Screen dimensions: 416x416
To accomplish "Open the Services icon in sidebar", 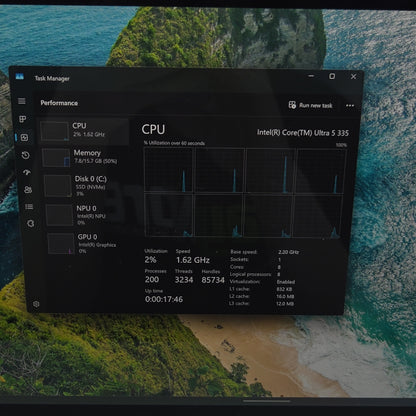I will pyautogui.click(x=30, y=224).
